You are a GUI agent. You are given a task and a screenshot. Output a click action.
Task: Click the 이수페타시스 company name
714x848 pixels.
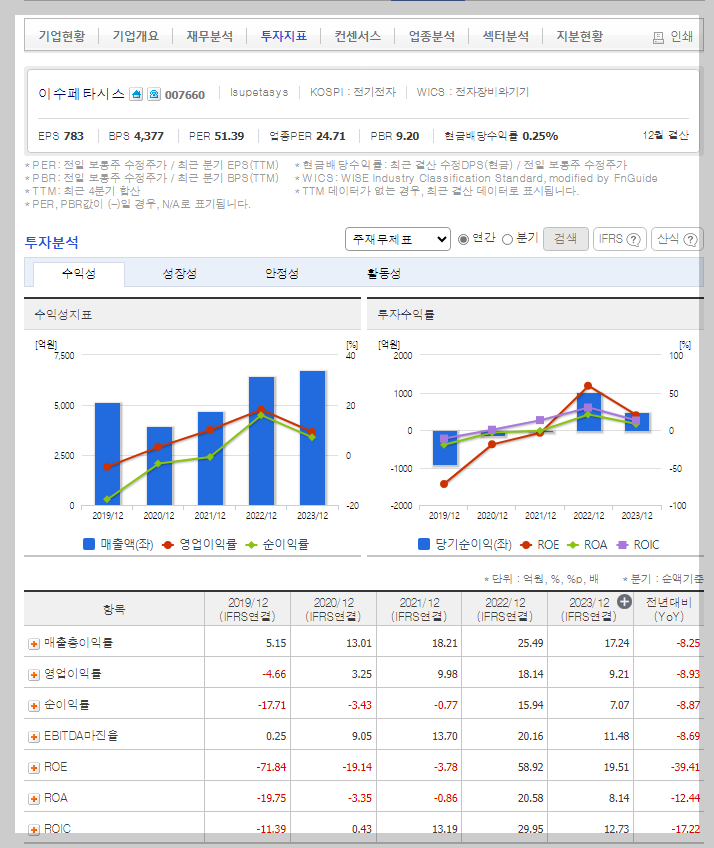[x=81, y=94]
